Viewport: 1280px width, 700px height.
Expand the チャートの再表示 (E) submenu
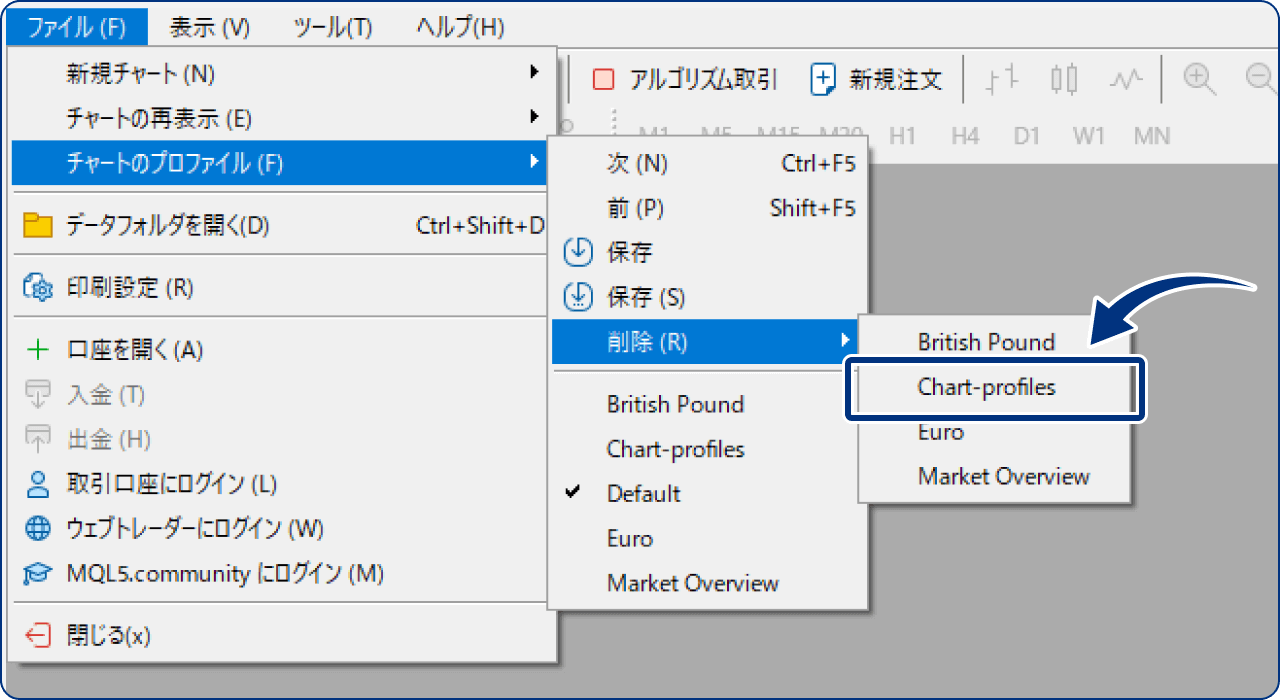[x=281, y=118]
